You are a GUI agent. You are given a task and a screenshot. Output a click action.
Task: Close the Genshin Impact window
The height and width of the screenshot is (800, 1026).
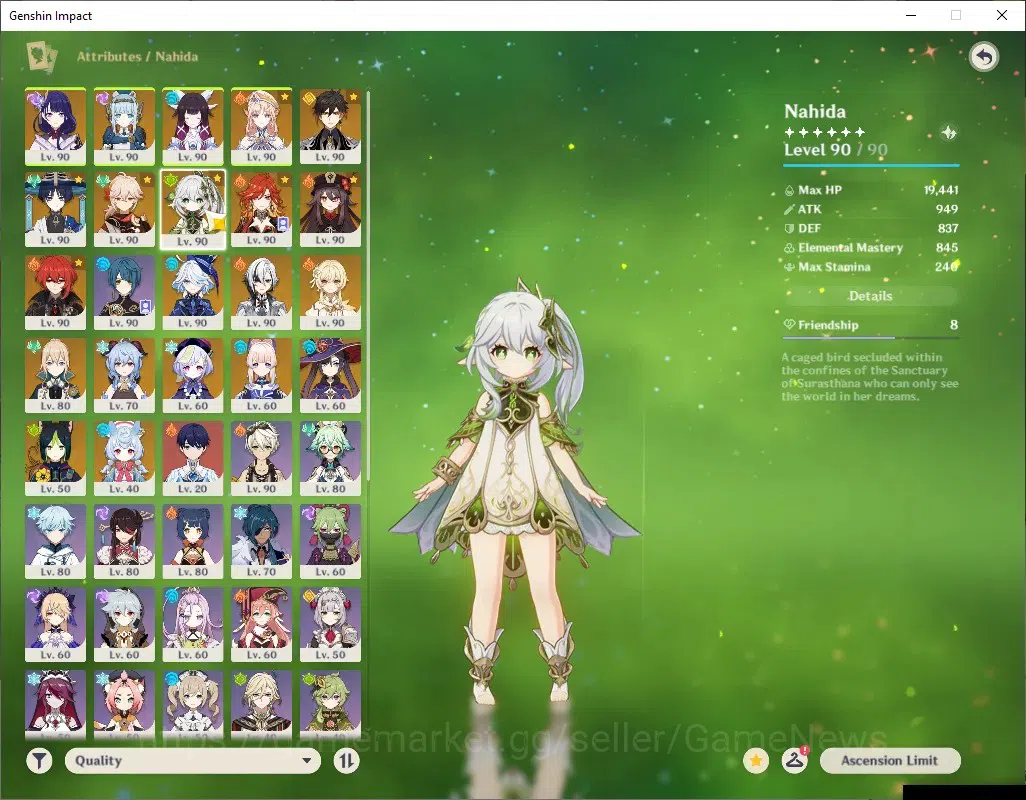[1002, 15]
